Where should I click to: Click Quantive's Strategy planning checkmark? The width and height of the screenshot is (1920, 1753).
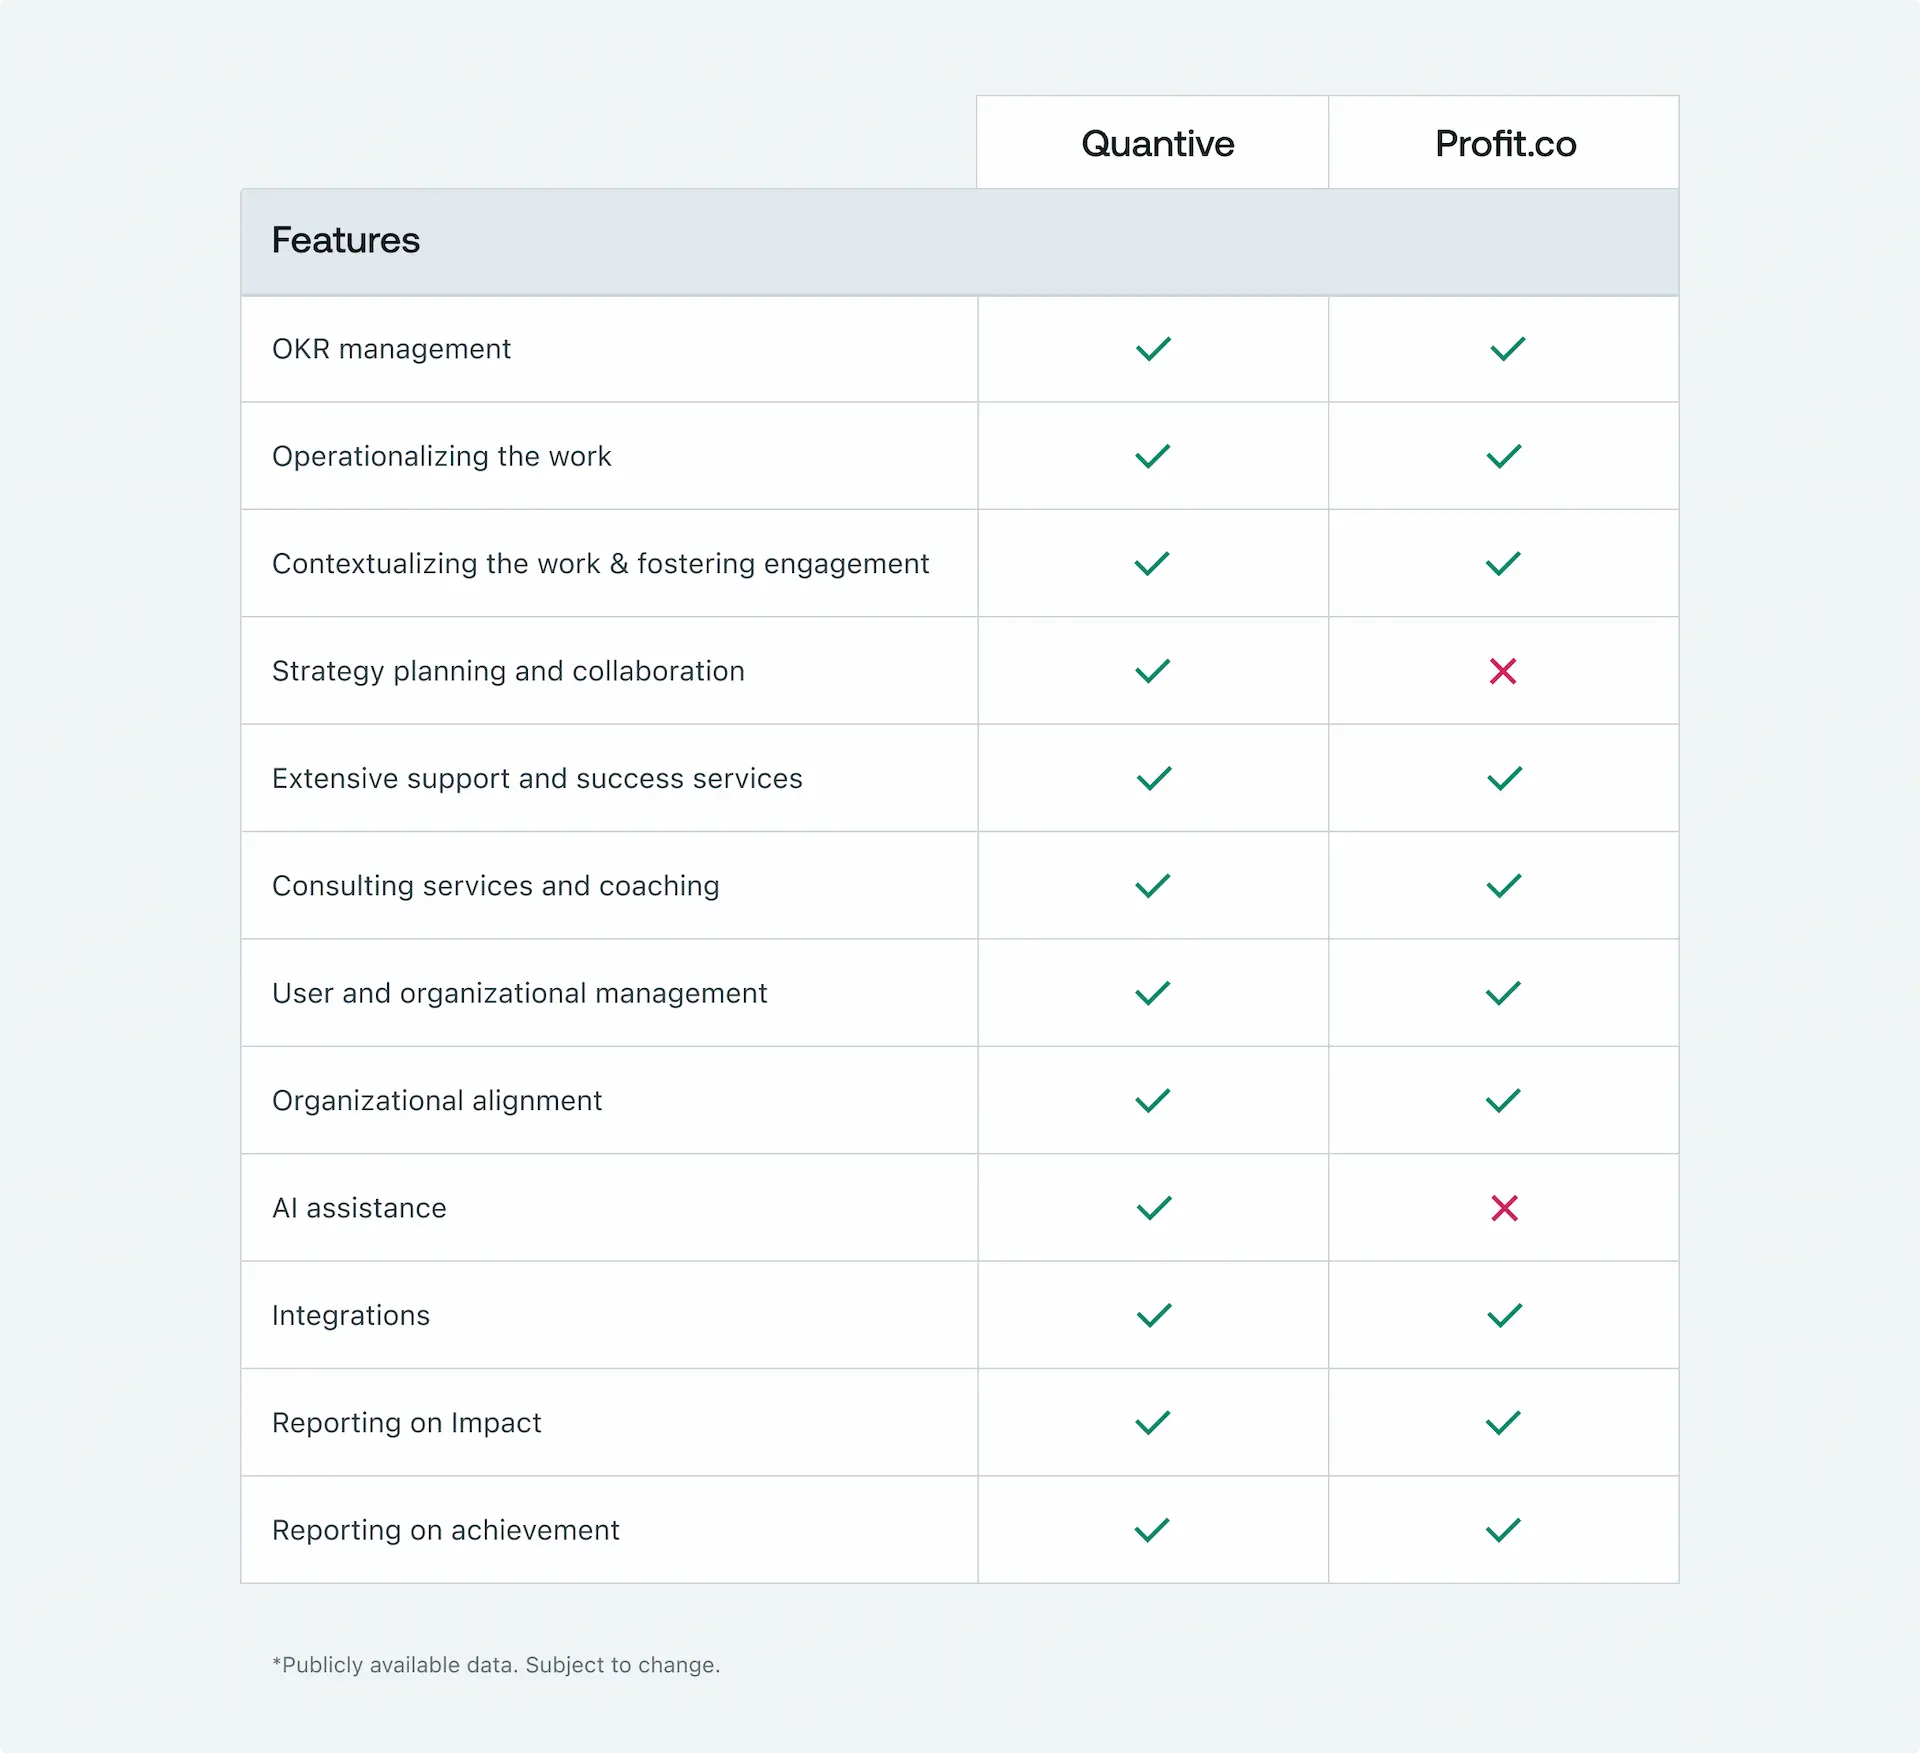1153,671
